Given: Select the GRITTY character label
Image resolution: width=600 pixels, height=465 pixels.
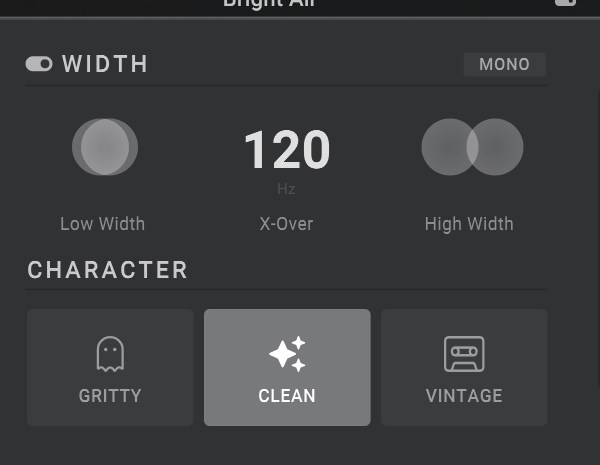Looking at the screenshot, I should (110, 396).
